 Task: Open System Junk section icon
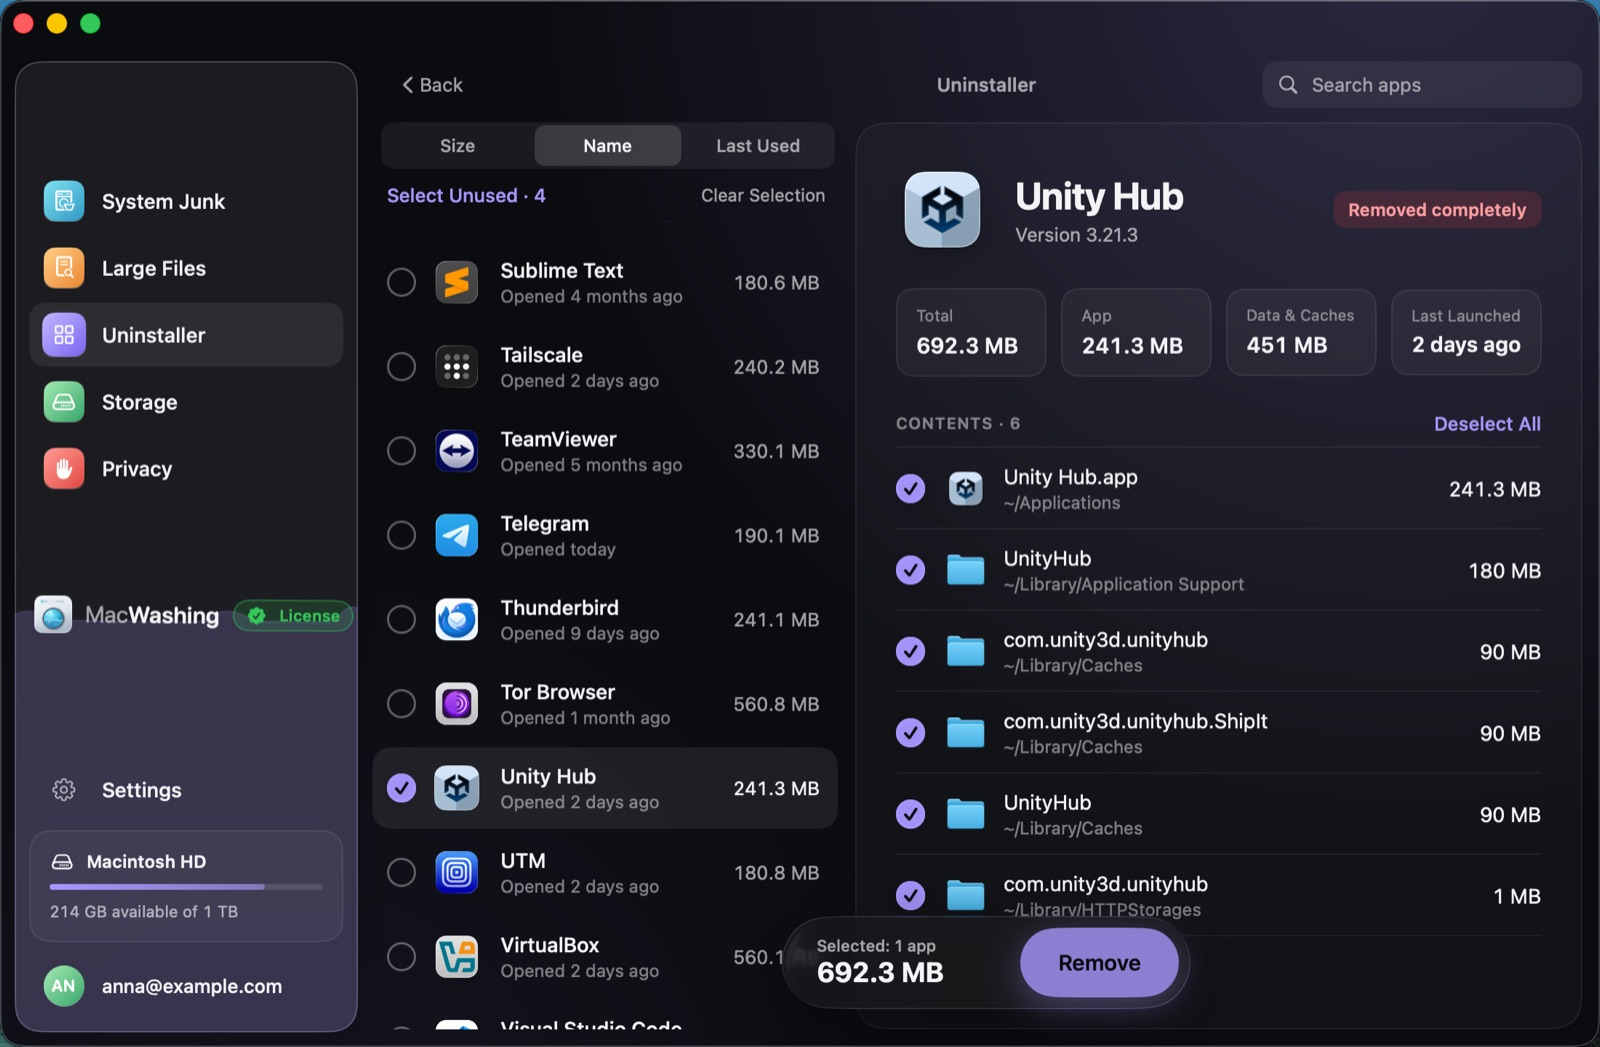[x=64, y=201]
